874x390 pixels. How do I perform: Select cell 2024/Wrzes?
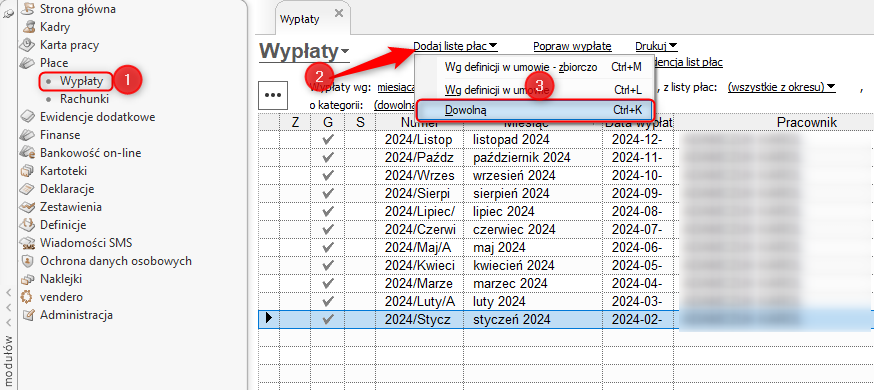point(420,176)
